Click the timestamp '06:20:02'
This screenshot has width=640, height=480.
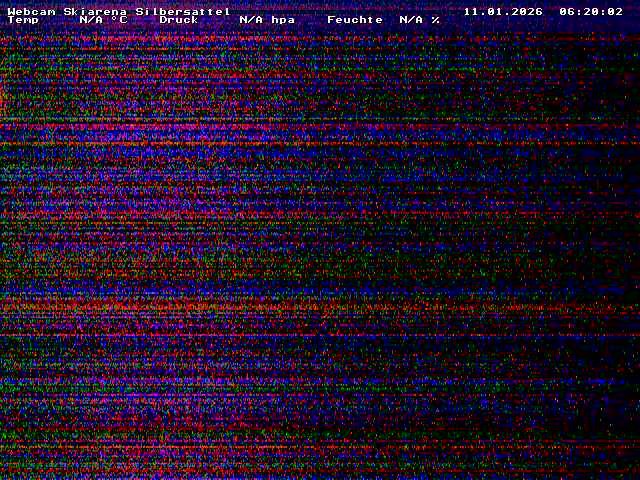point(591,11)
